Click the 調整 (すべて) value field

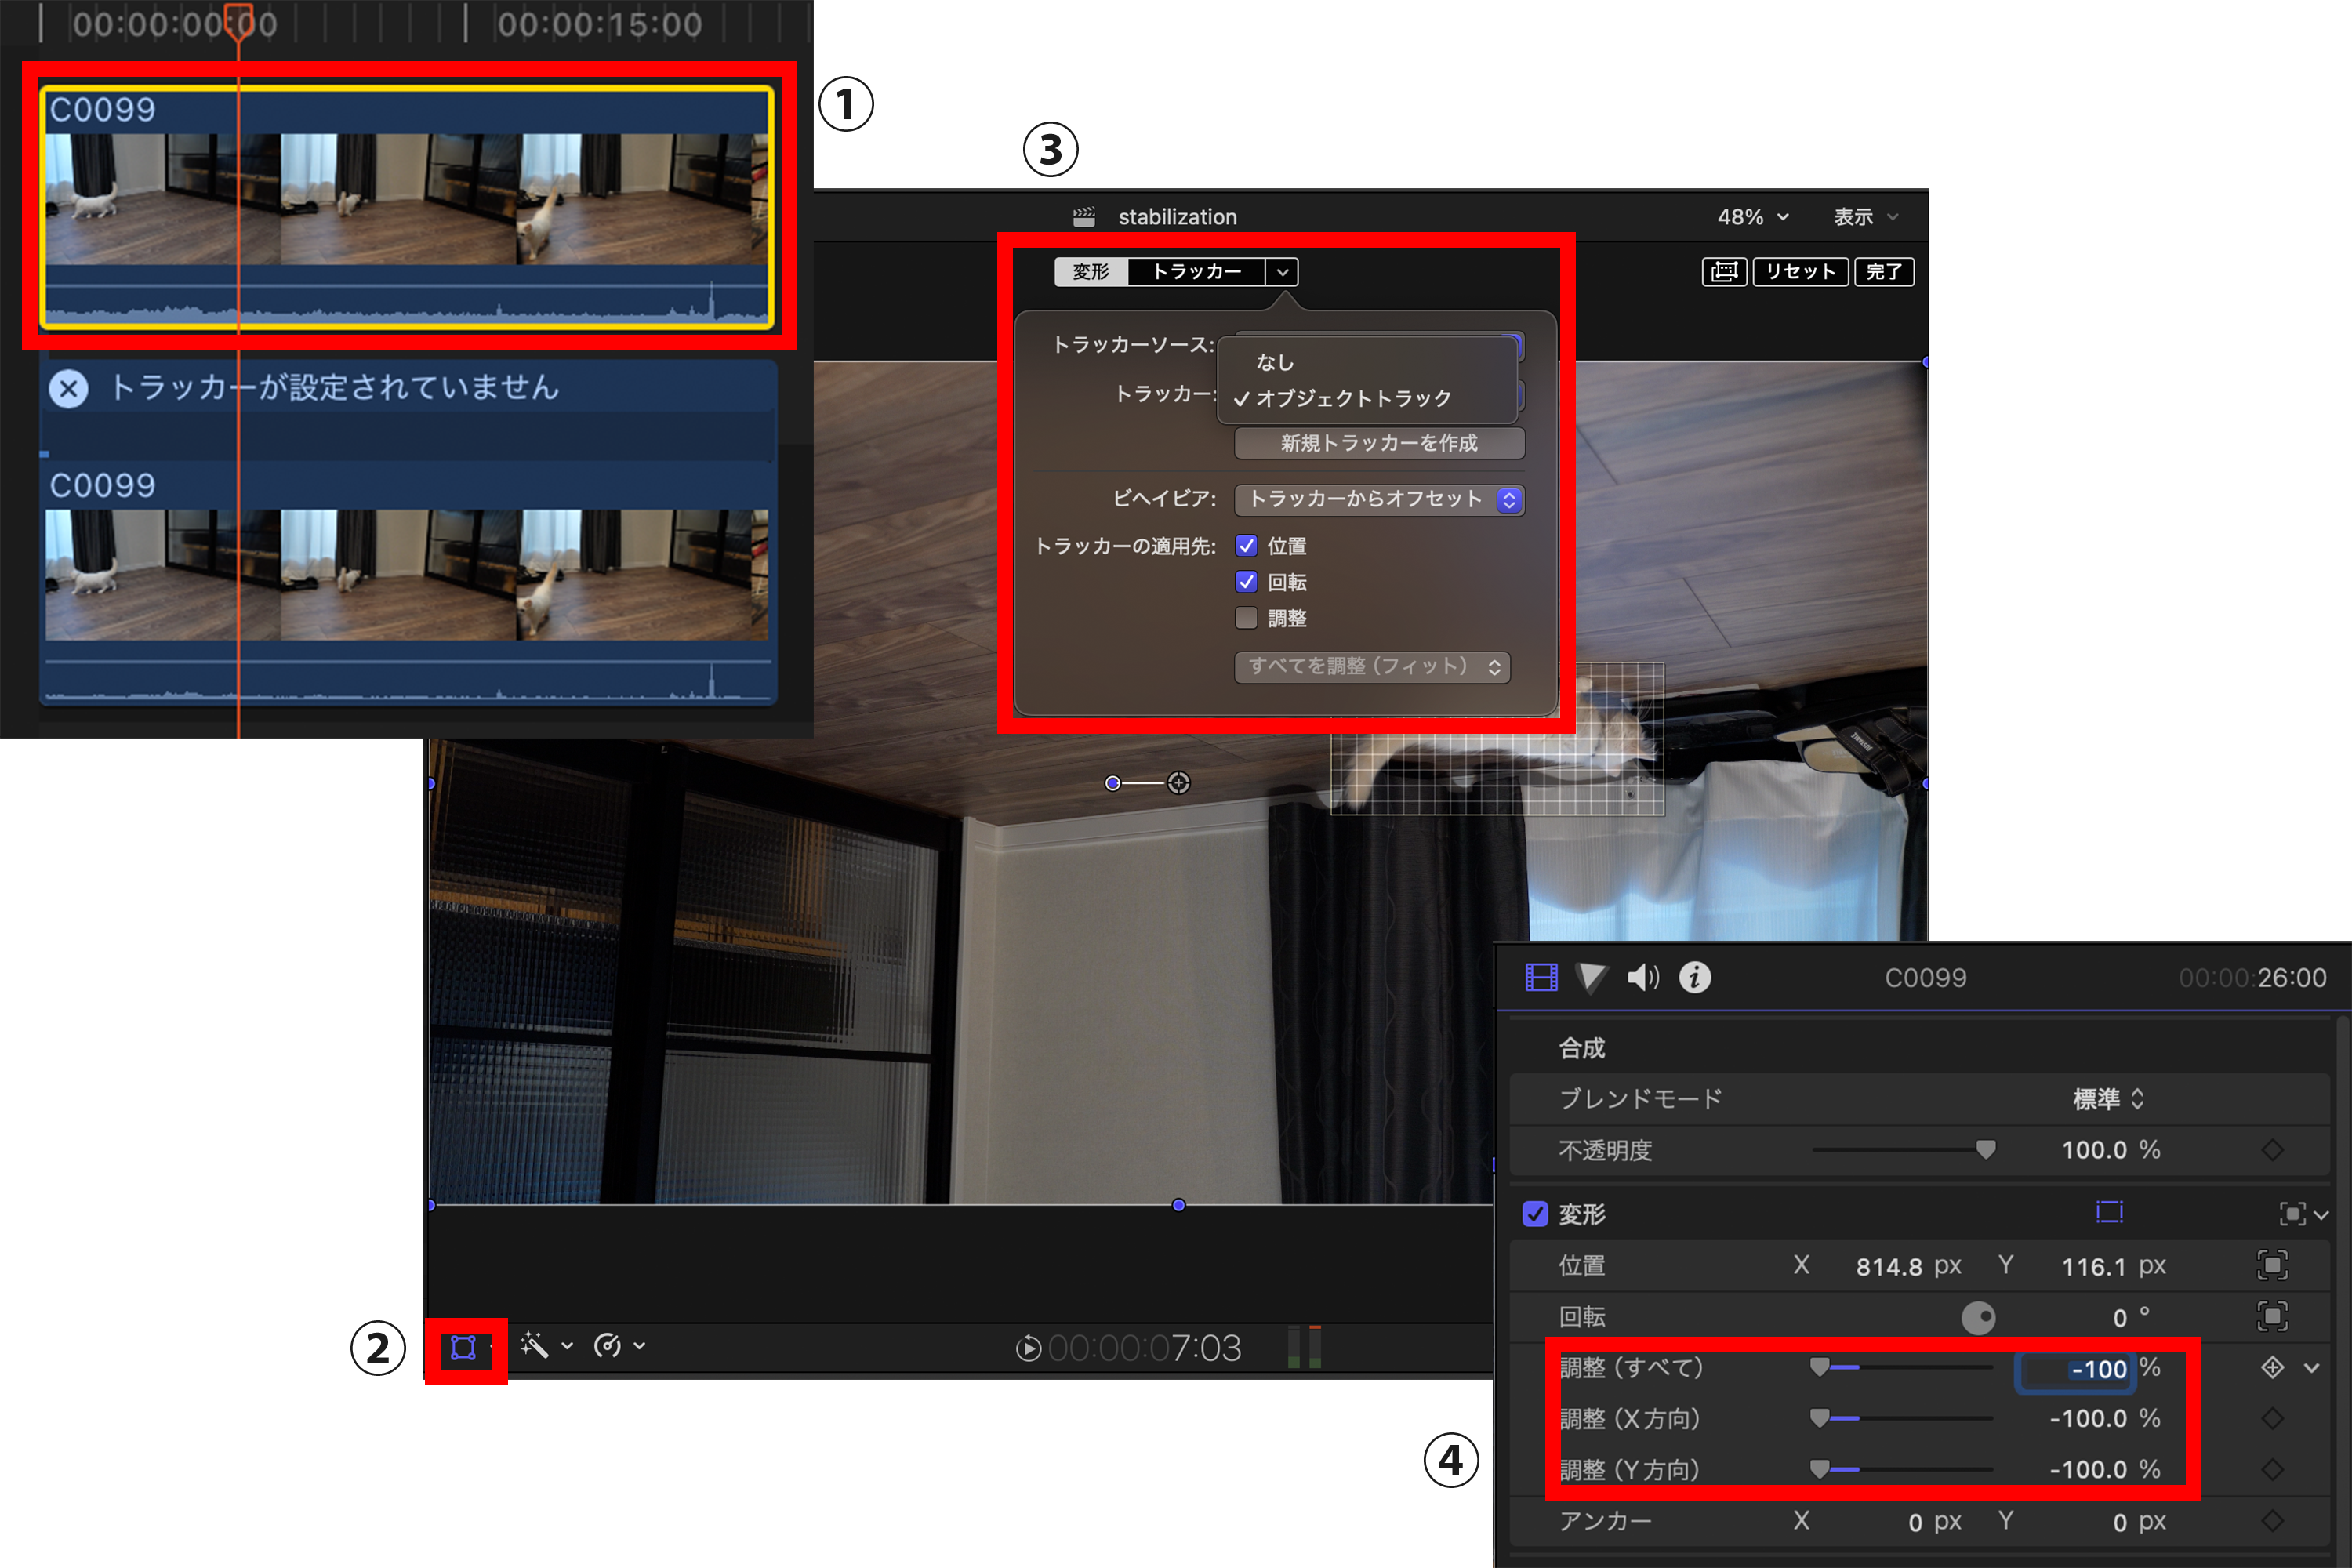click(2076, 1369)
